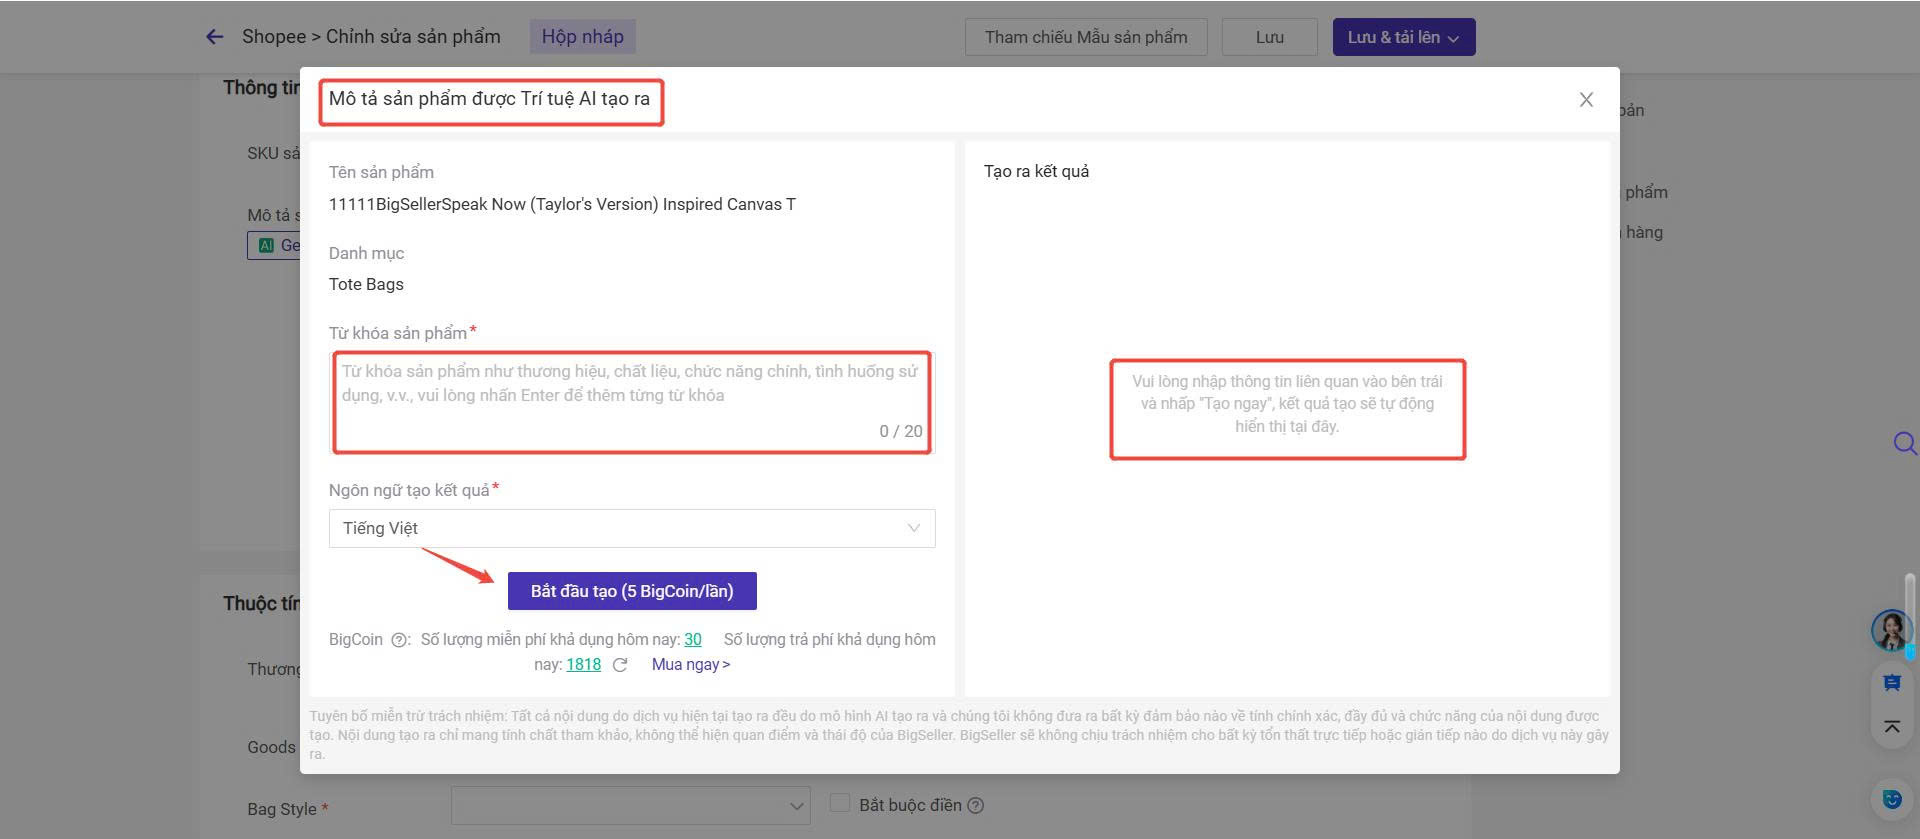Viewport: 1920px width, 839px height.
Task: Close the AI product description dialog
Action: pos(1586,100)
